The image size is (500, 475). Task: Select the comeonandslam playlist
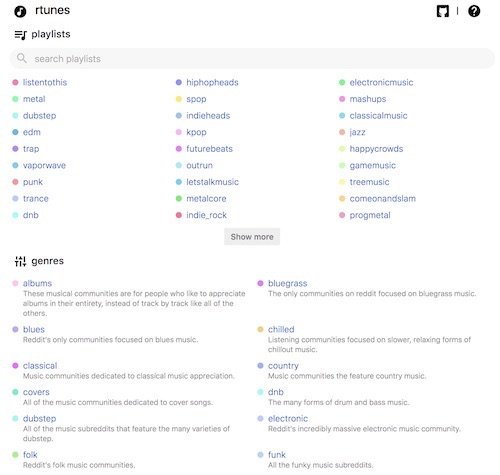click(383, 199)
